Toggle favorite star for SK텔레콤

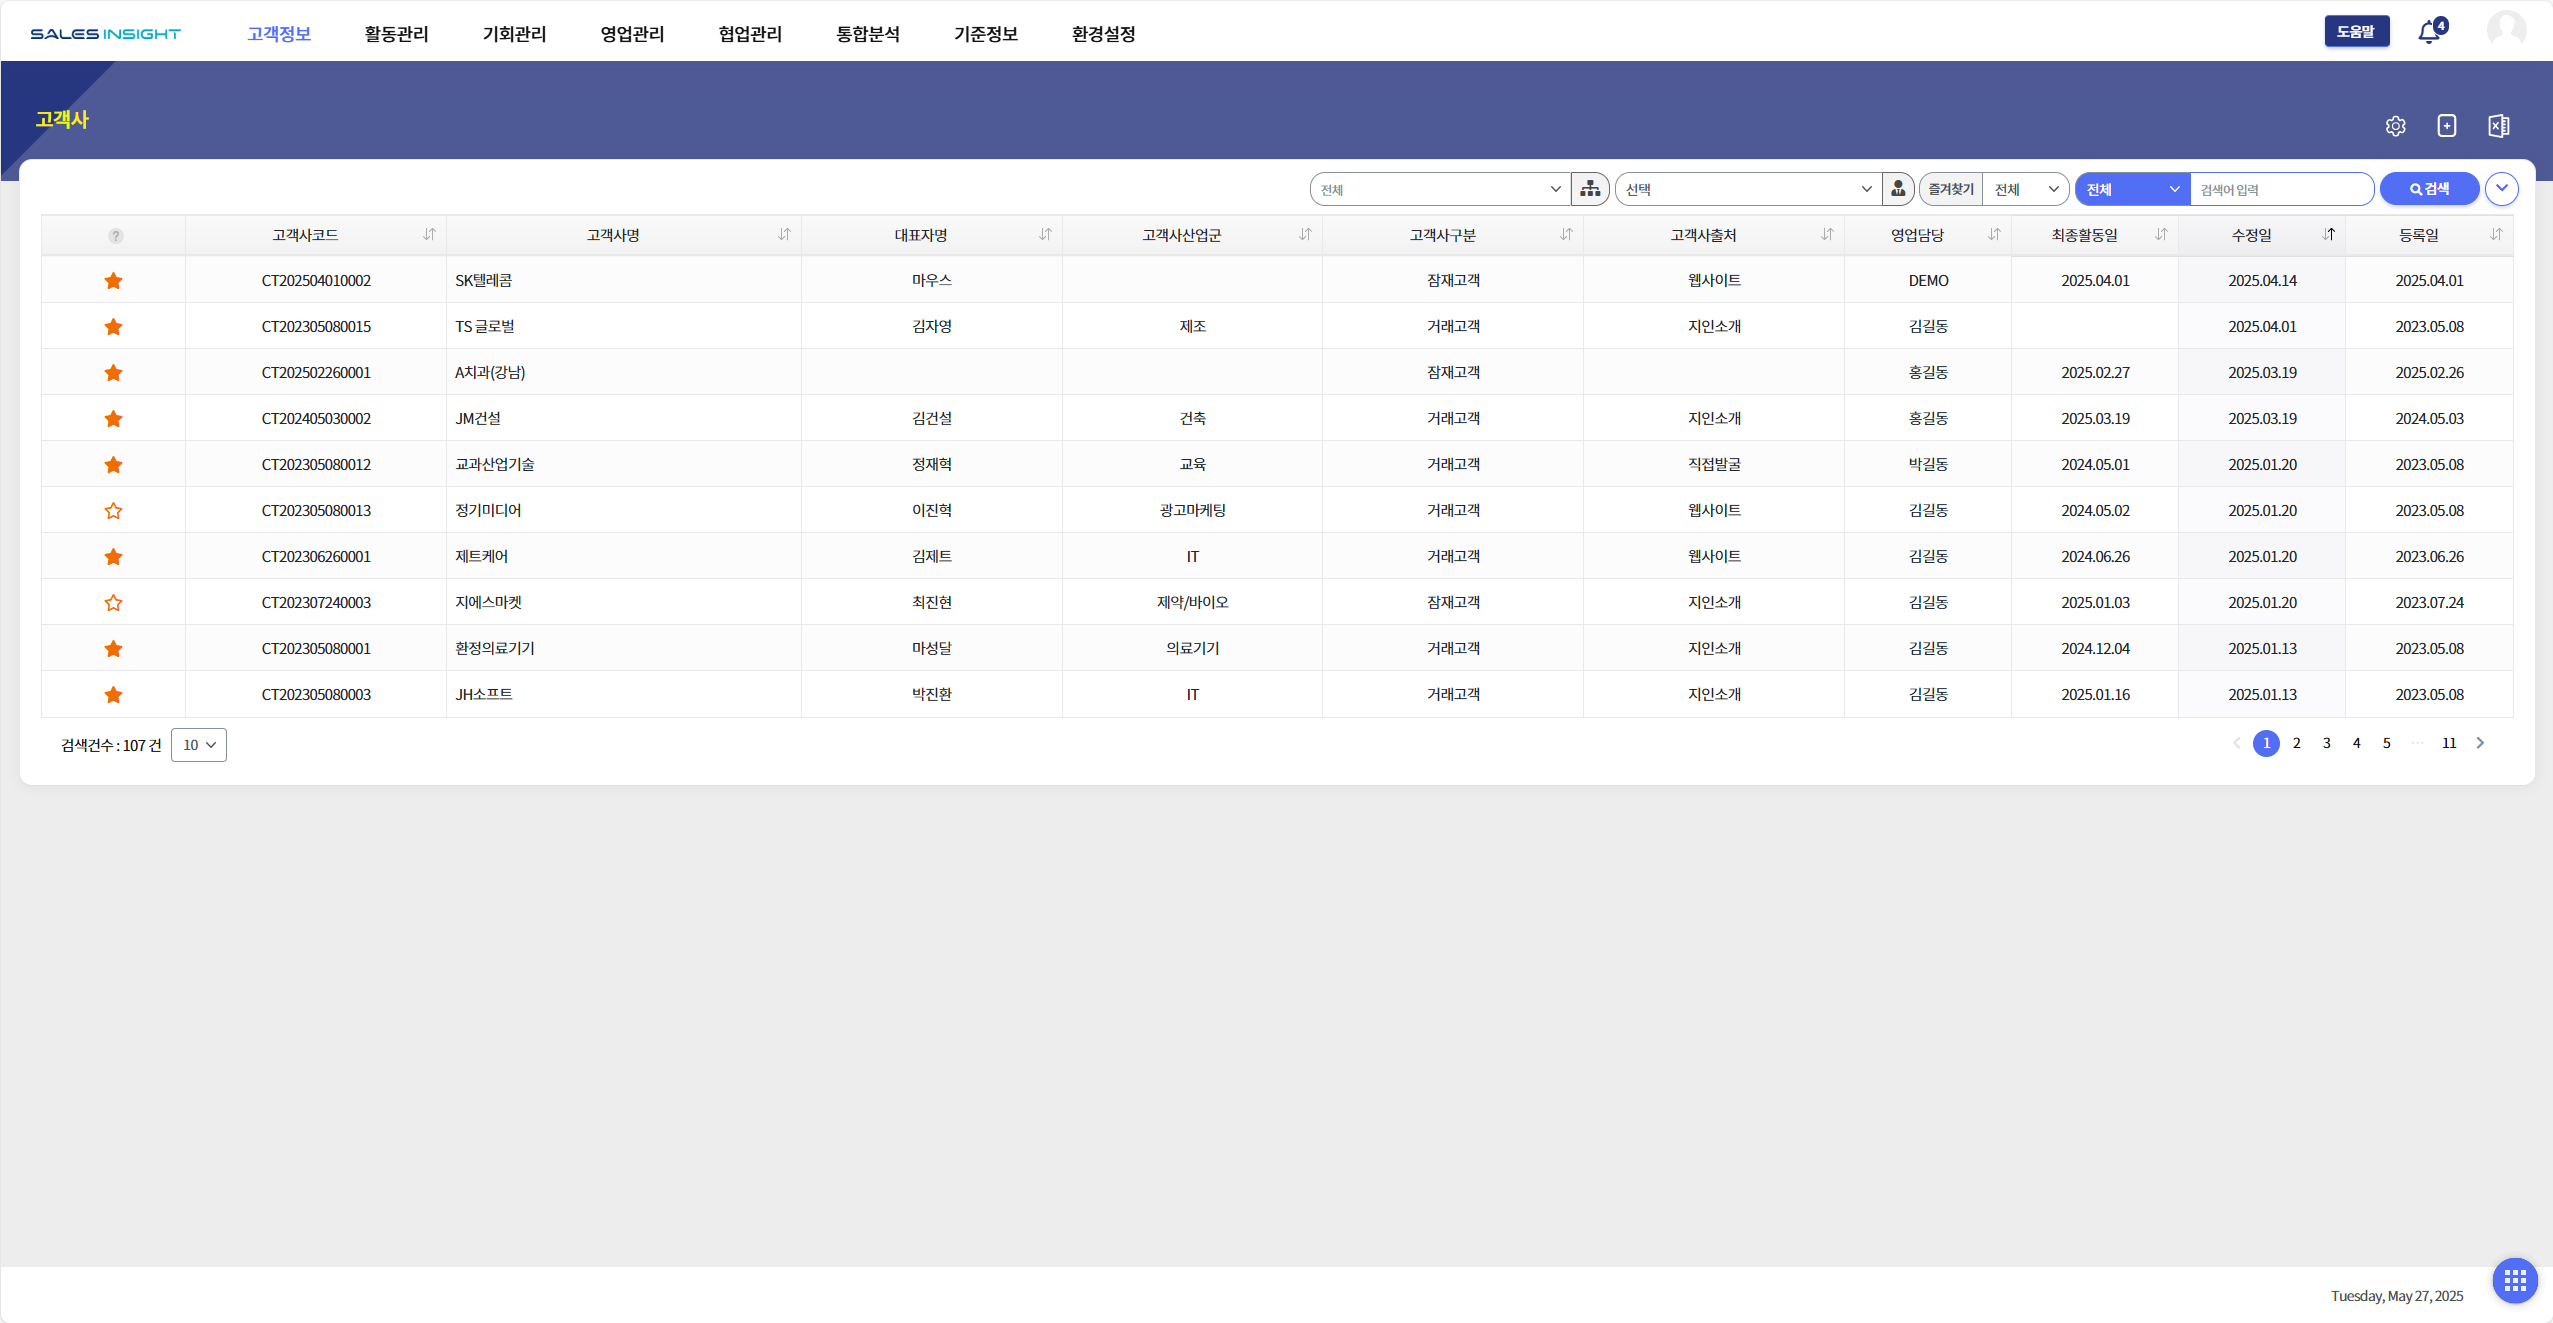pyautogui.click(x=113, y=281)
